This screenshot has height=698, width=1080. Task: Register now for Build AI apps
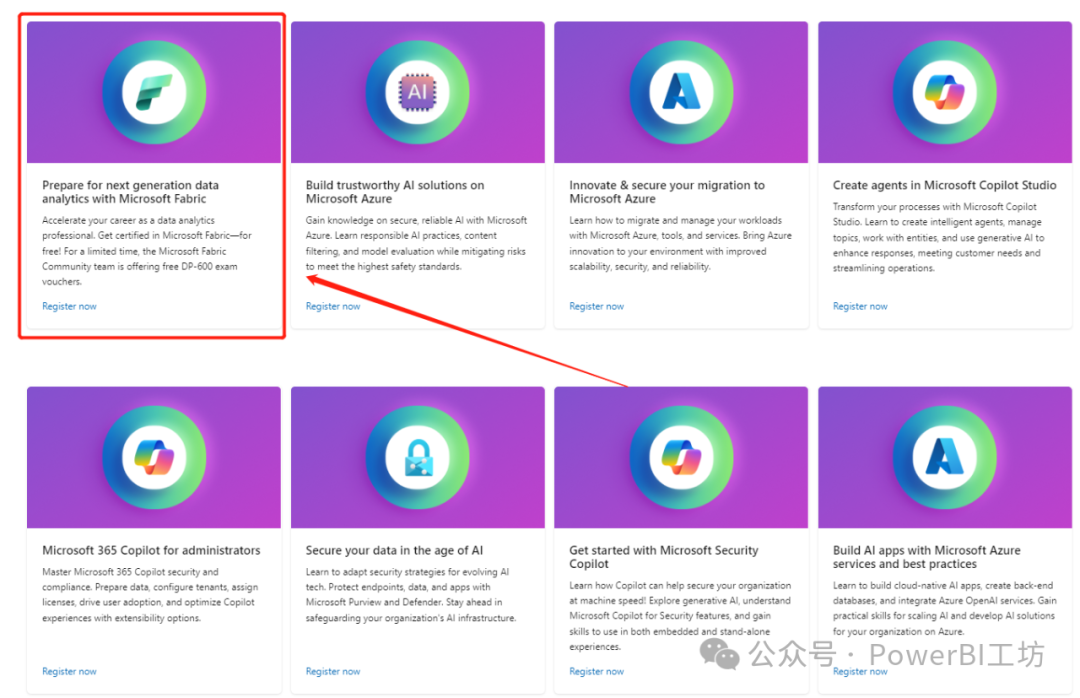[x=860, y=672]
